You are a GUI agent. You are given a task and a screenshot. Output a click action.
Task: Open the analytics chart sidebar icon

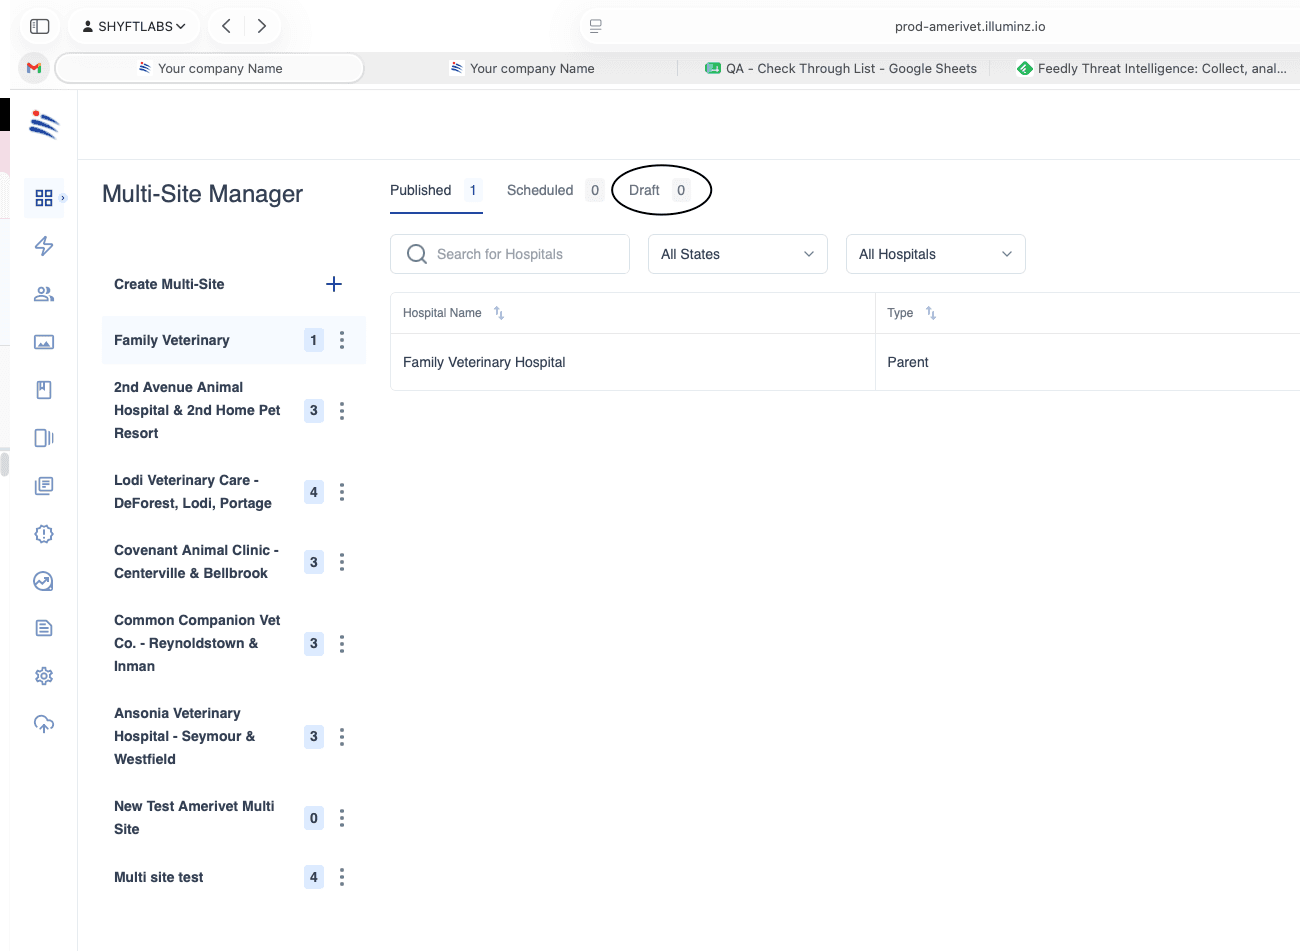click(44, 581)
